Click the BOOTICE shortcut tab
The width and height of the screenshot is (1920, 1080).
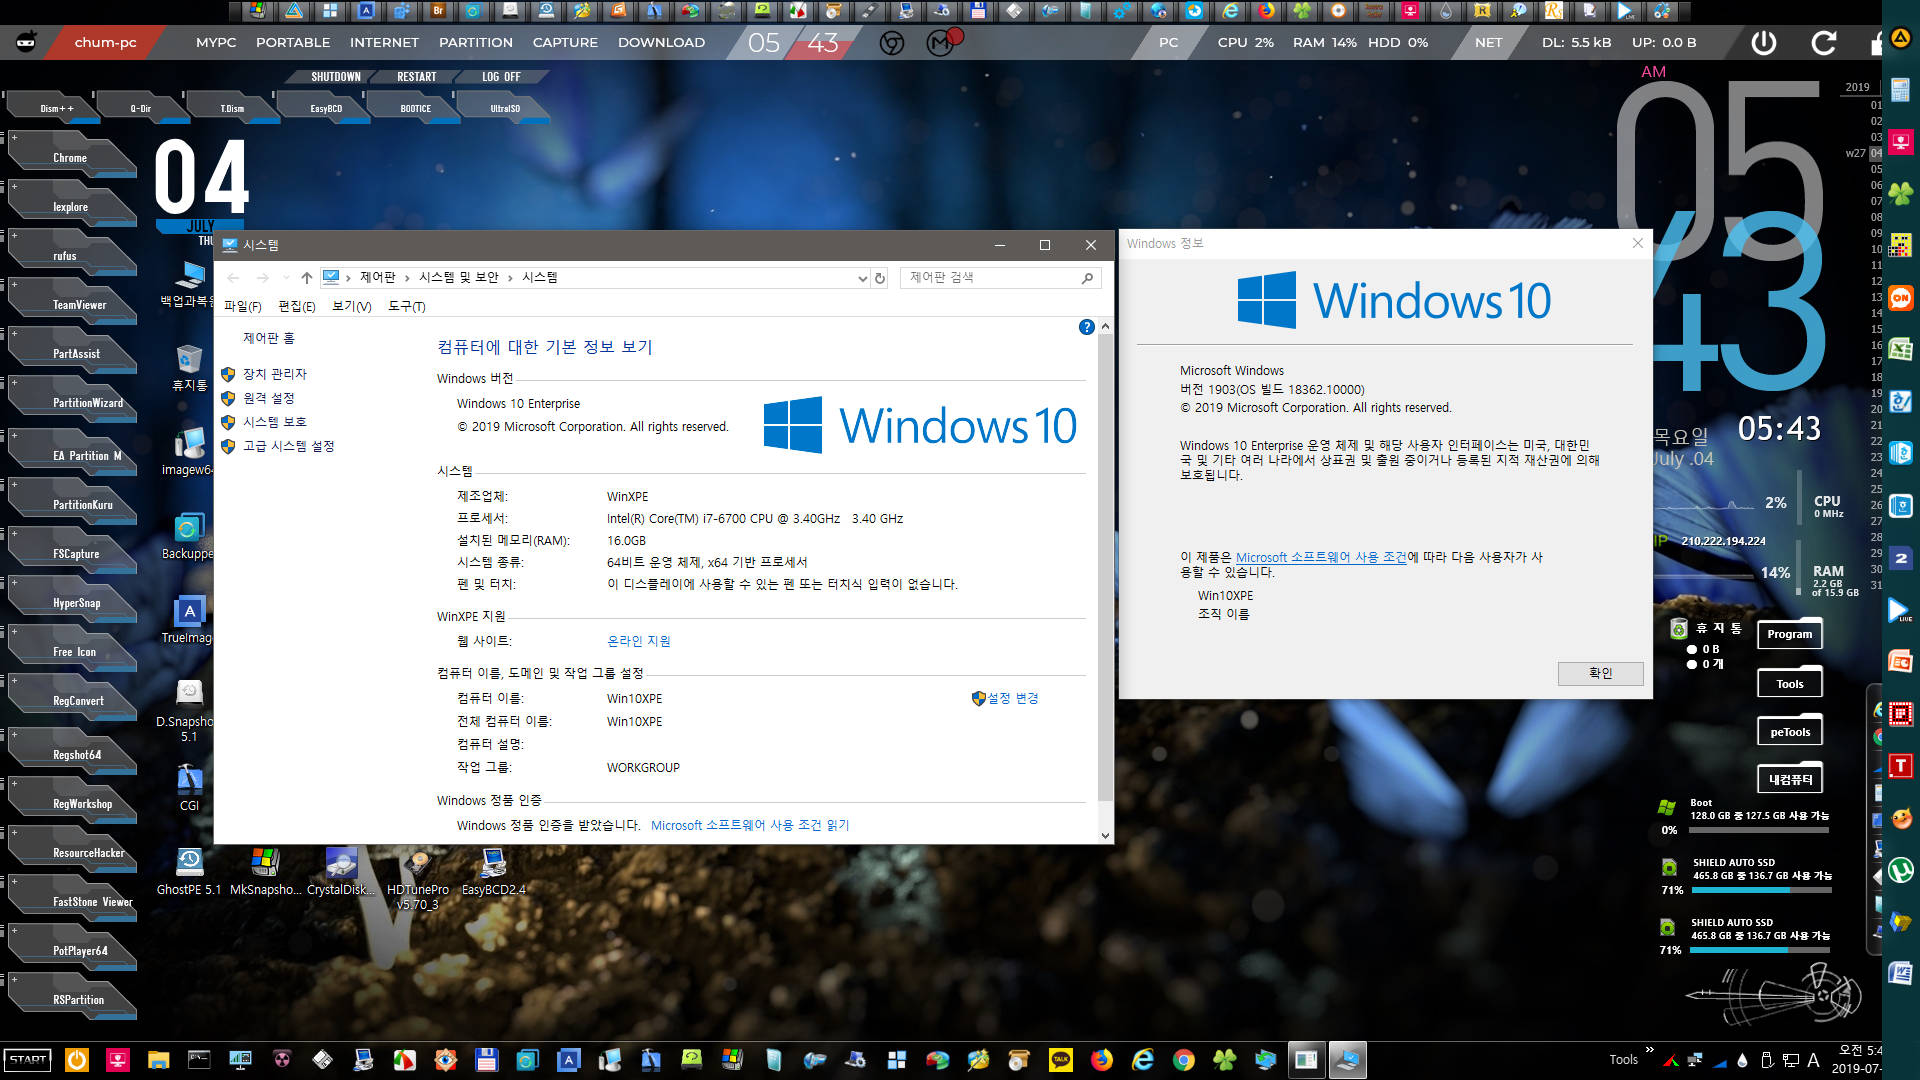pyautogui.click(x=416, y=108)
